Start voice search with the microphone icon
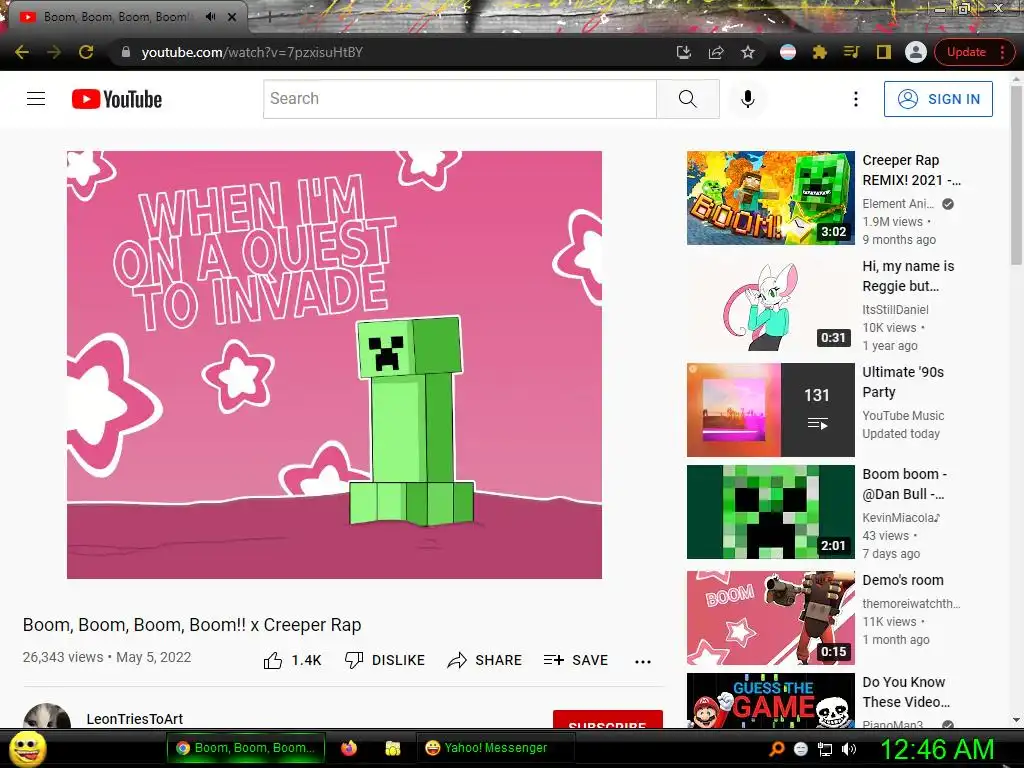1024x768 pixels. 748,99
